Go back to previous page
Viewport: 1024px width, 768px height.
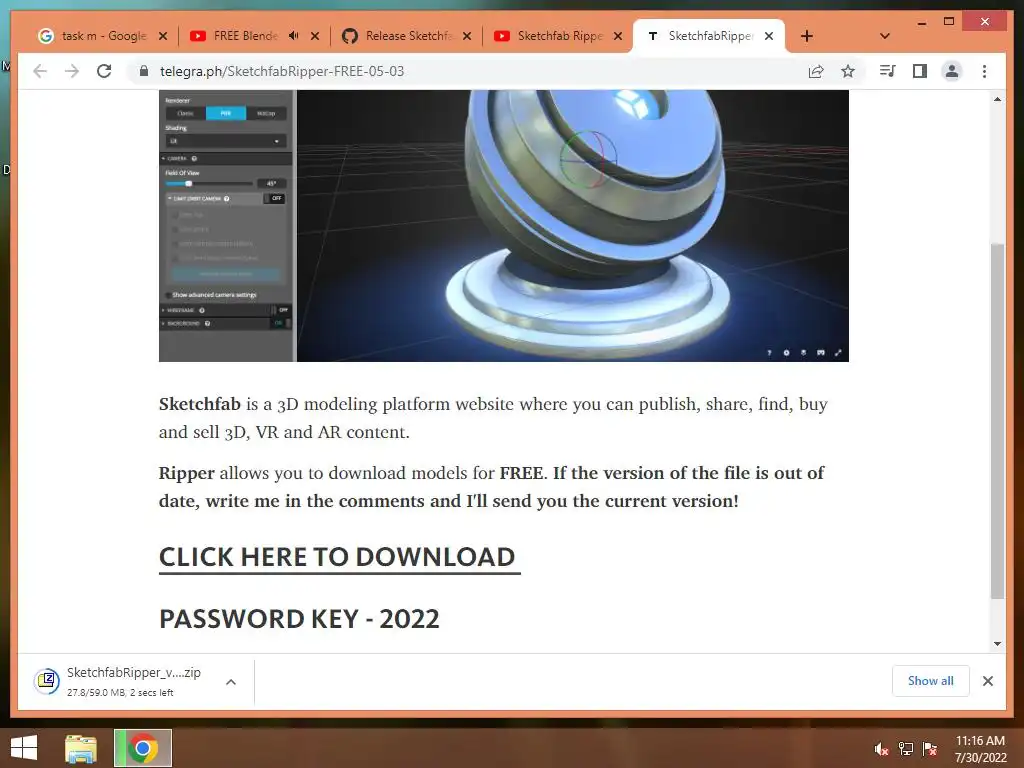point(40,71)
